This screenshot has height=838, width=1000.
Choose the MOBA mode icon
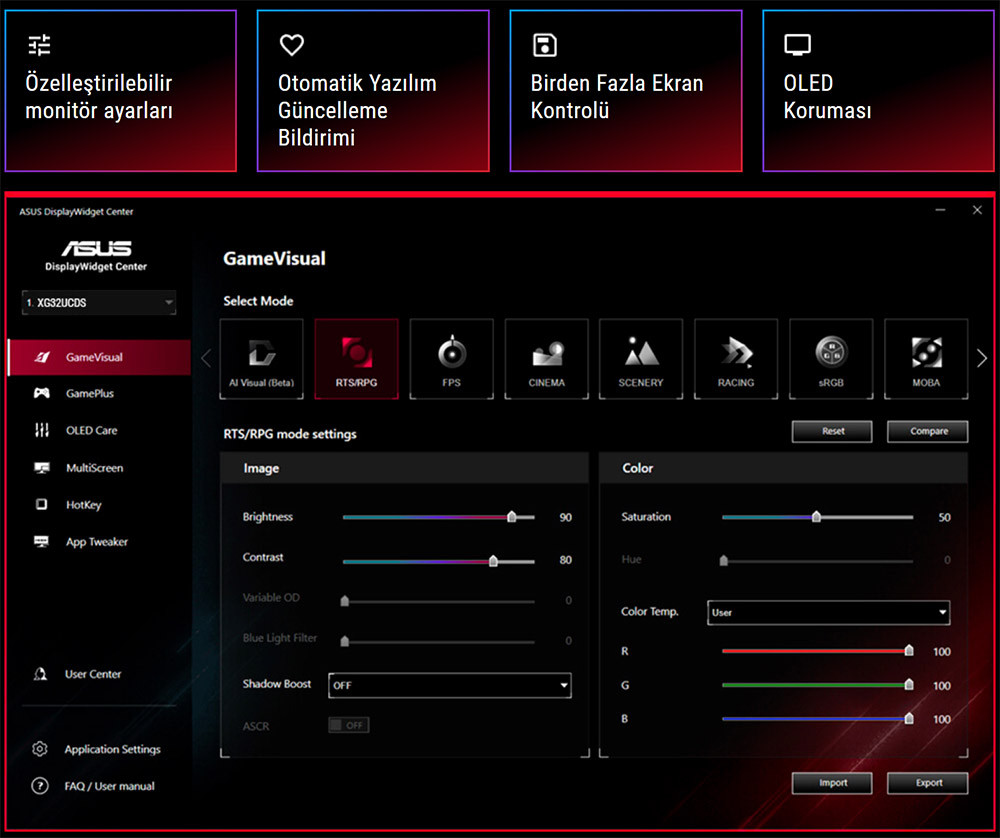926,359
